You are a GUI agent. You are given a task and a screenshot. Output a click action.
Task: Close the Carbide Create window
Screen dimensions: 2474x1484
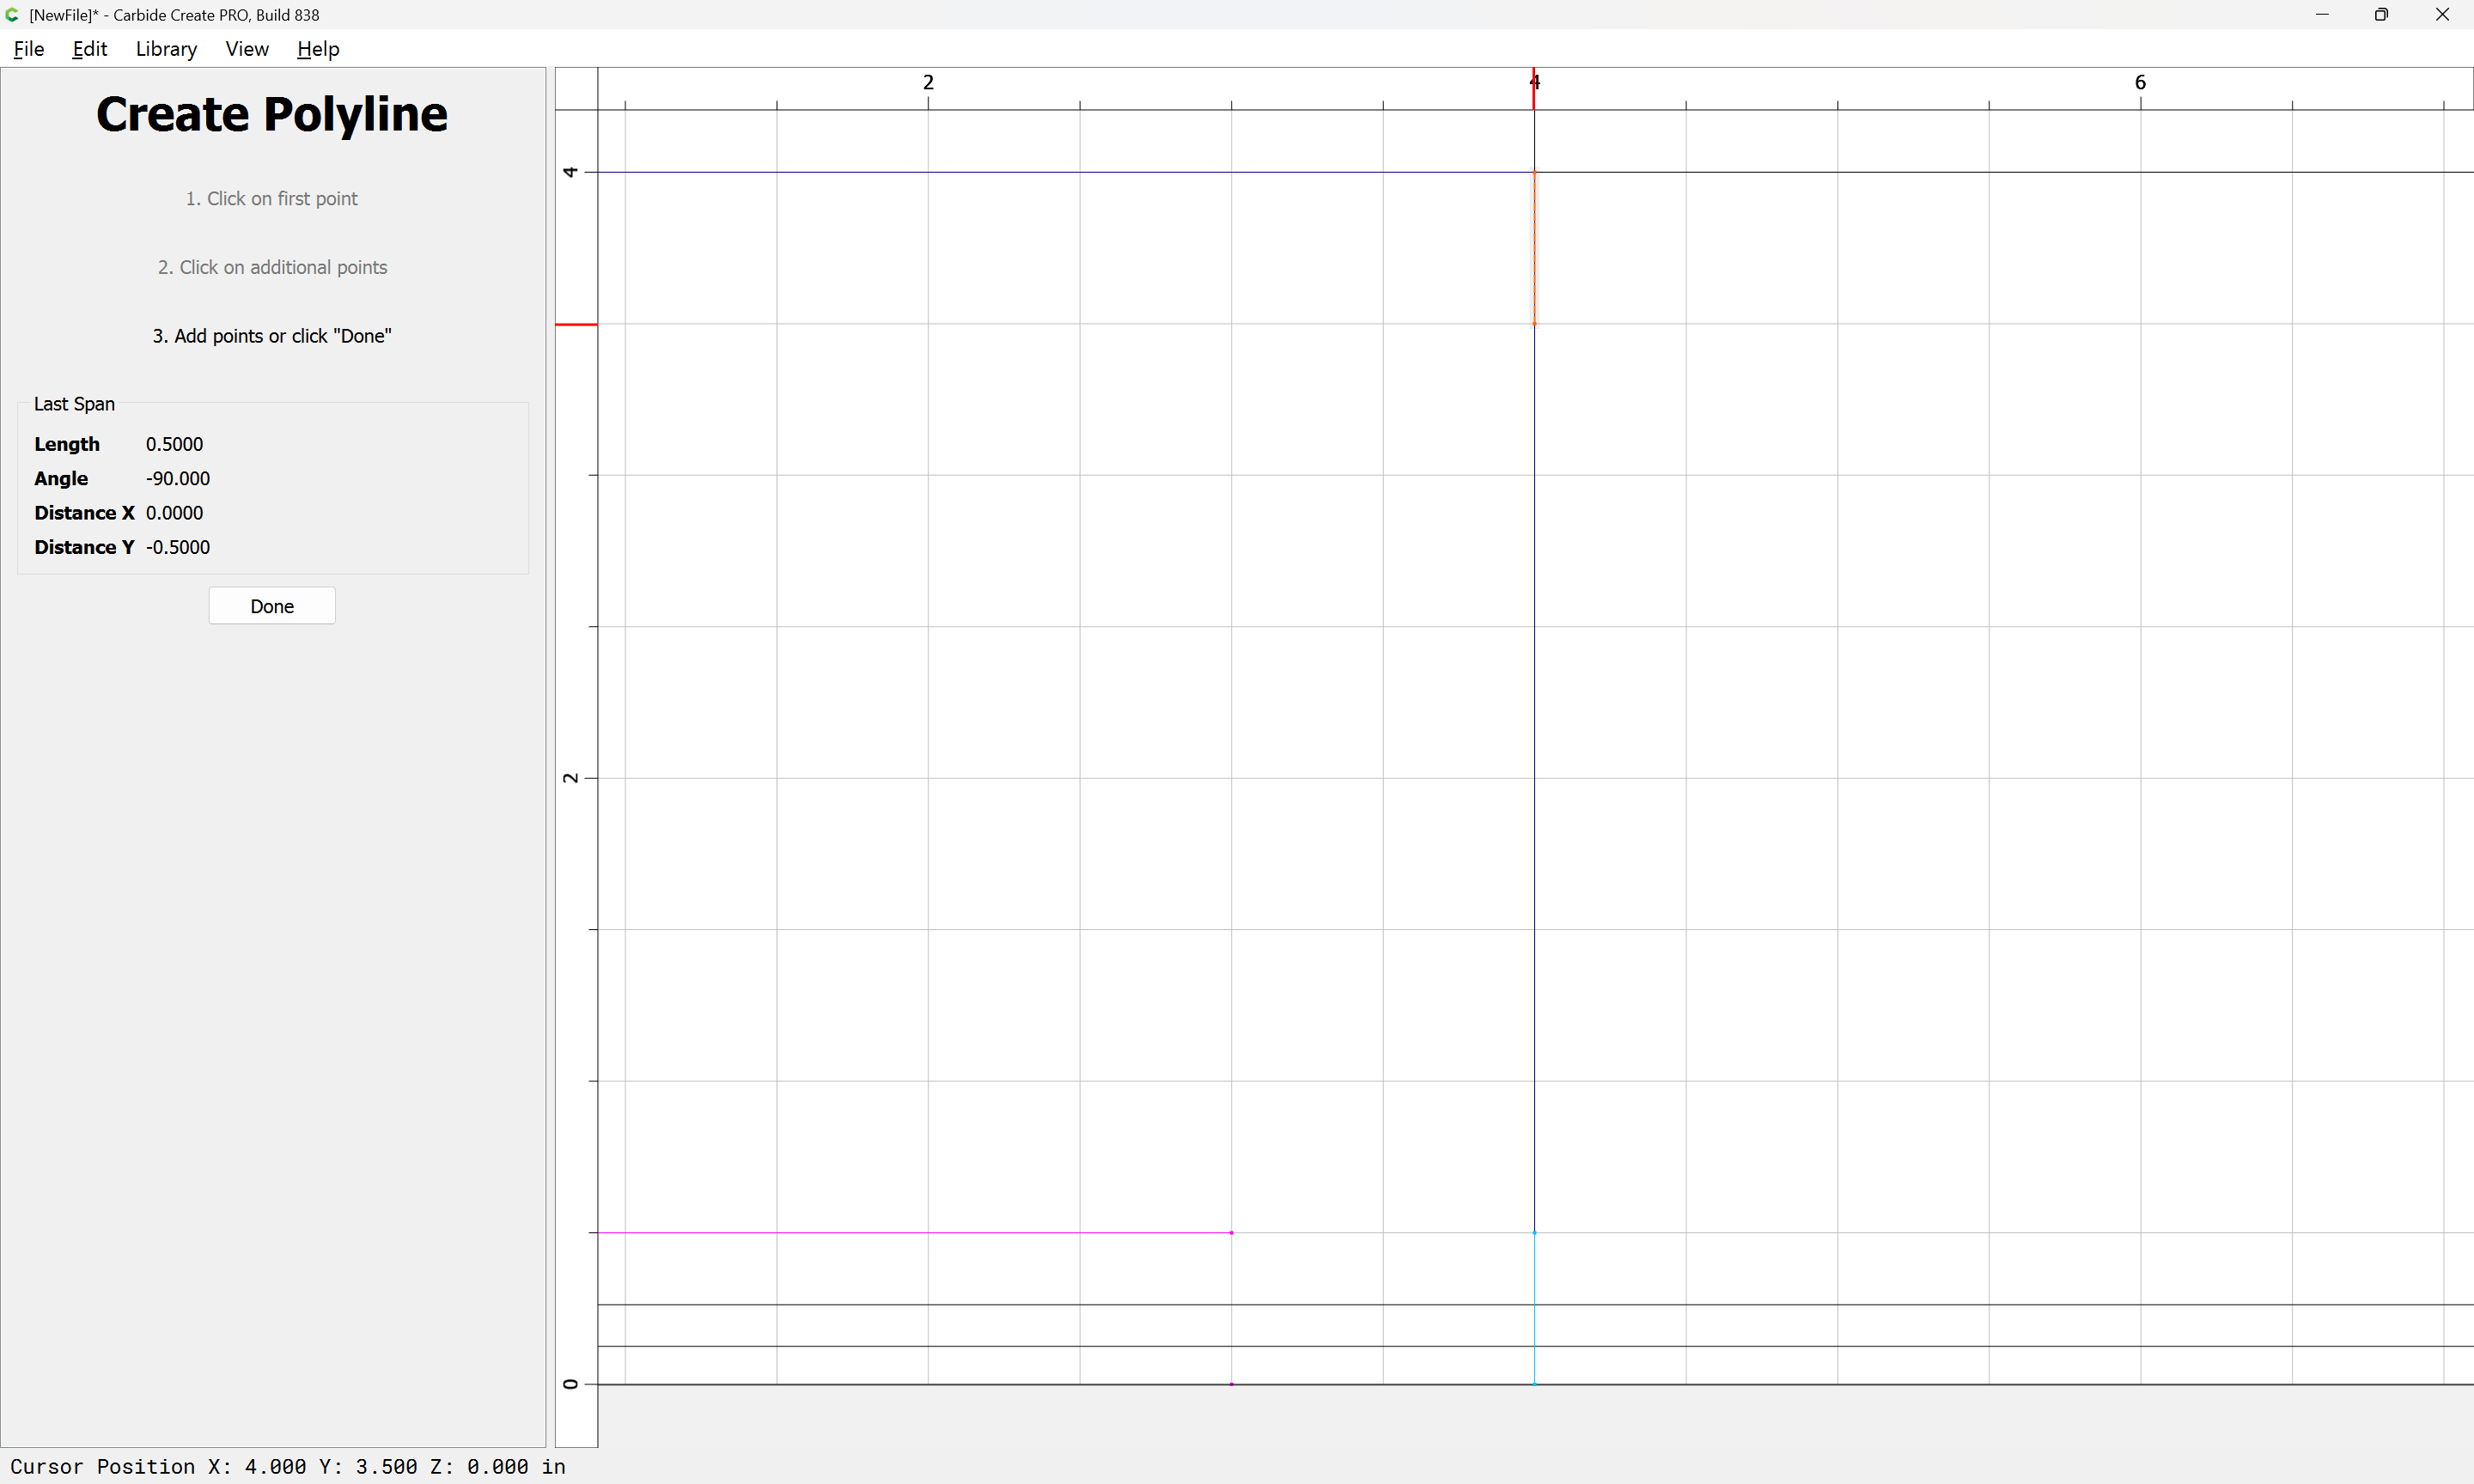[x=2442, y=15]
